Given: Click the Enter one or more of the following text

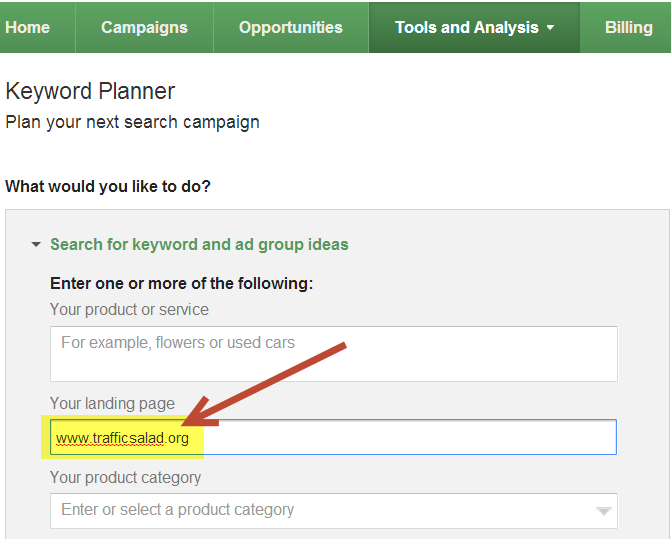Looking at the screenshot, I should [x=181, y=283].
